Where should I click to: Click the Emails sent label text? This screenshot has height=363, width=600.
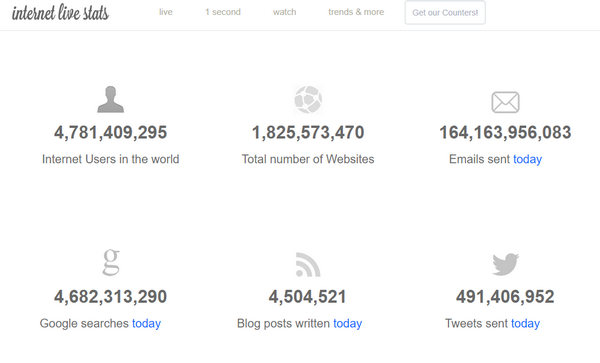point(479,159)
